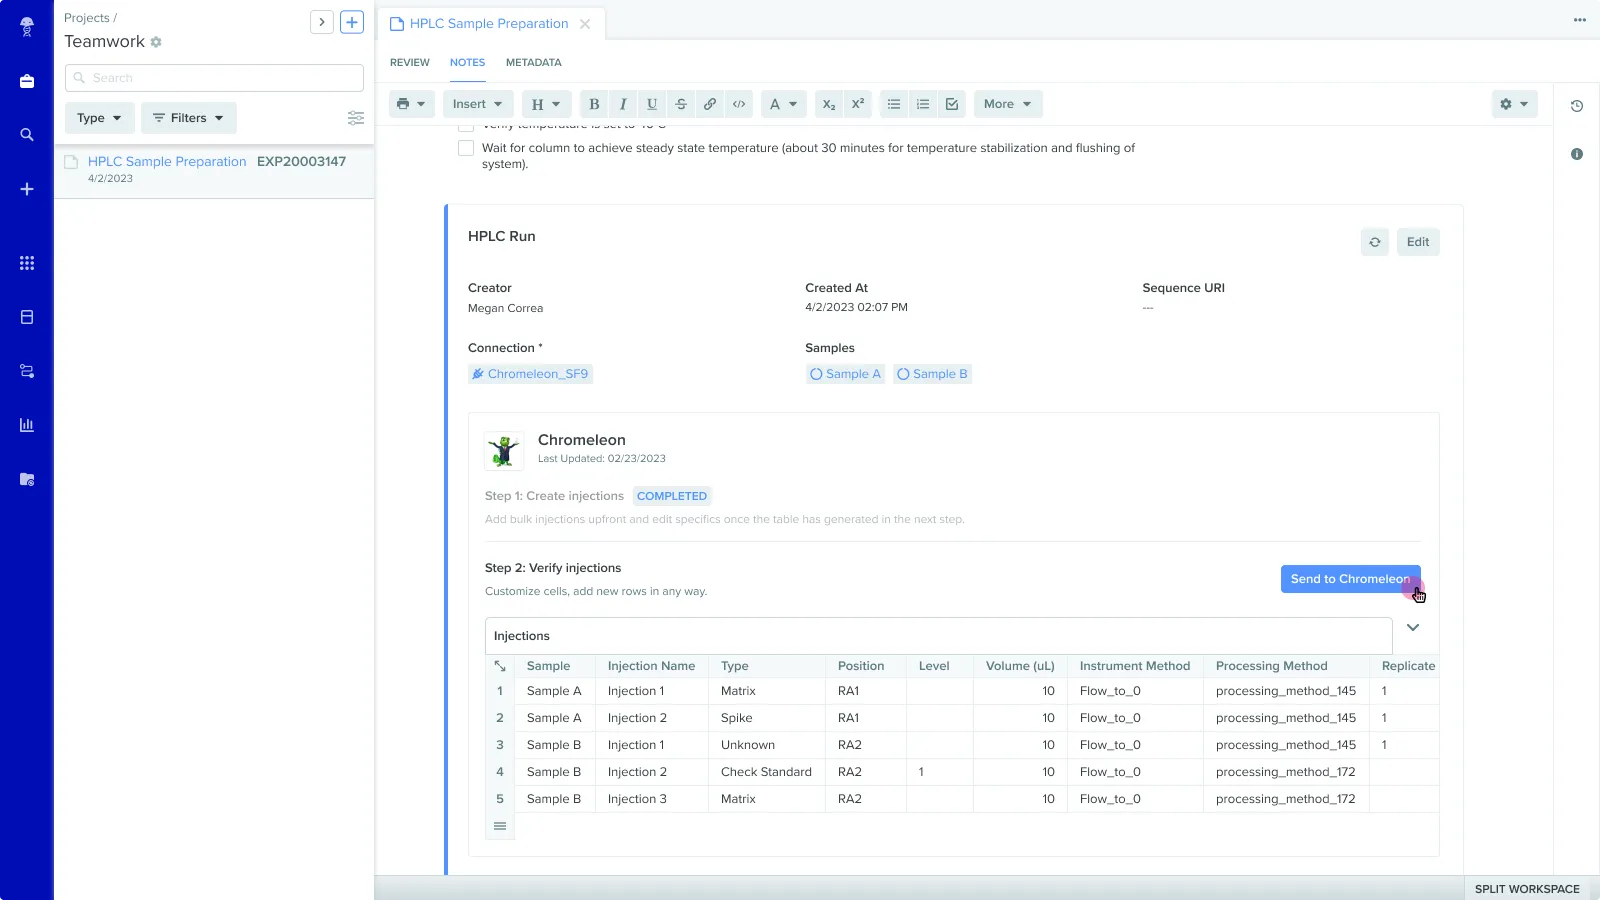Refresh the HPLC Run block

(x=1375, y=242)
